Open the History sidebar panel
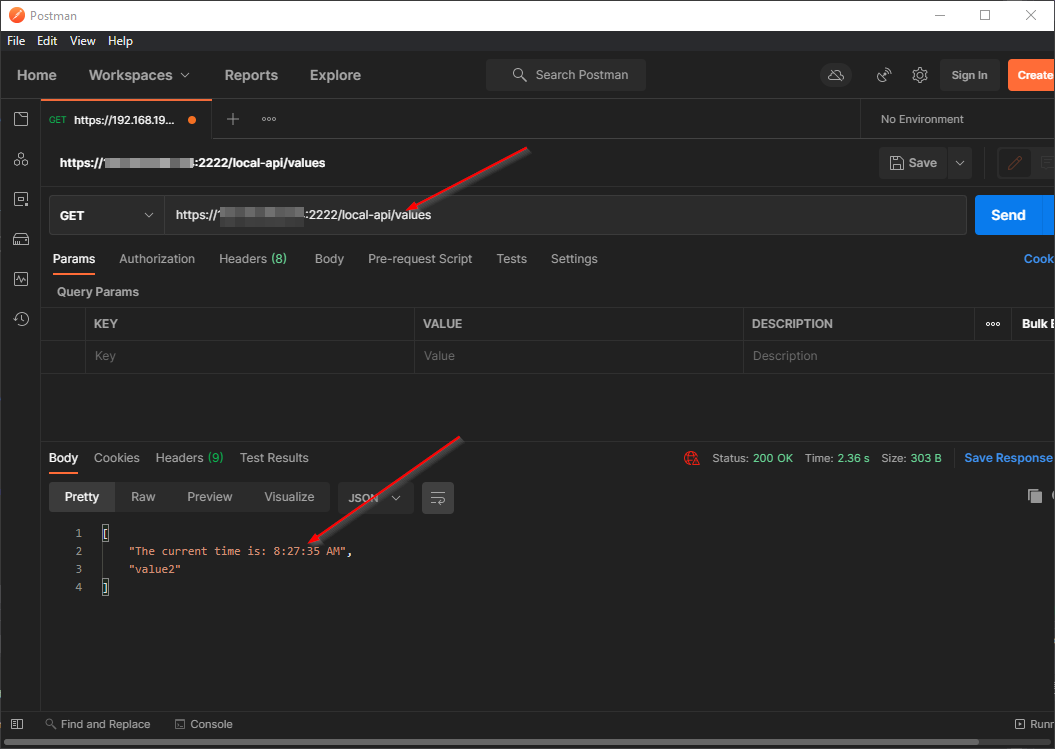This screenshot has width=1055, height=749. point(20,318)
